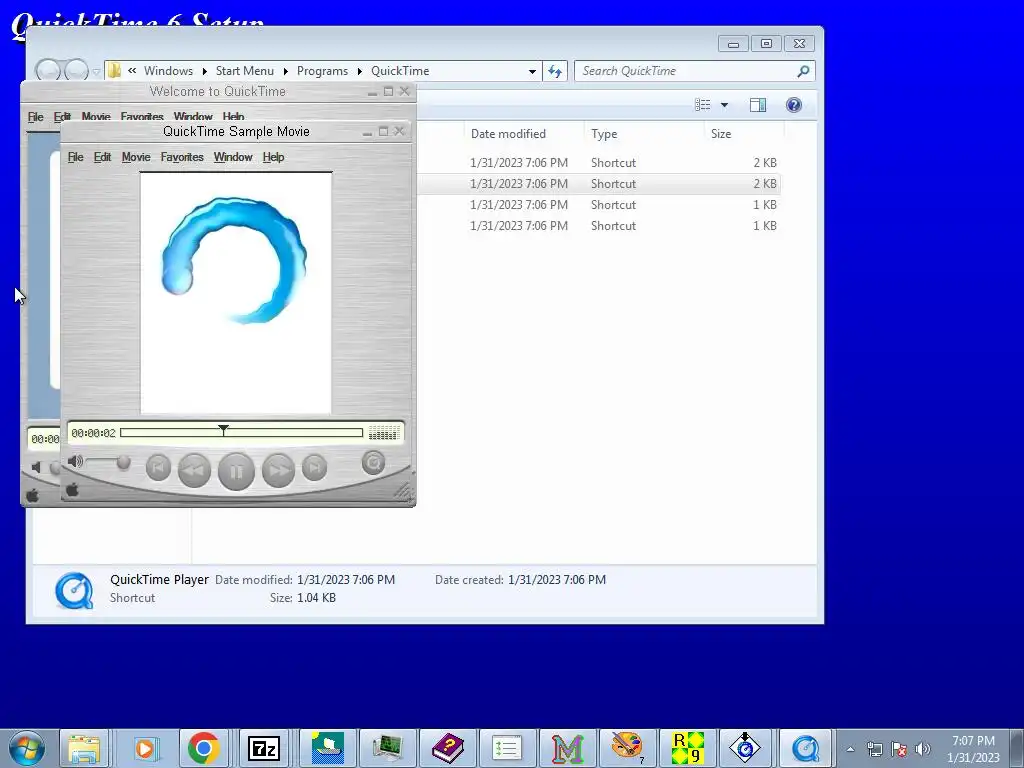
Task: Open File menu in Welcome to QuickTime window
Action: (35, 117)
